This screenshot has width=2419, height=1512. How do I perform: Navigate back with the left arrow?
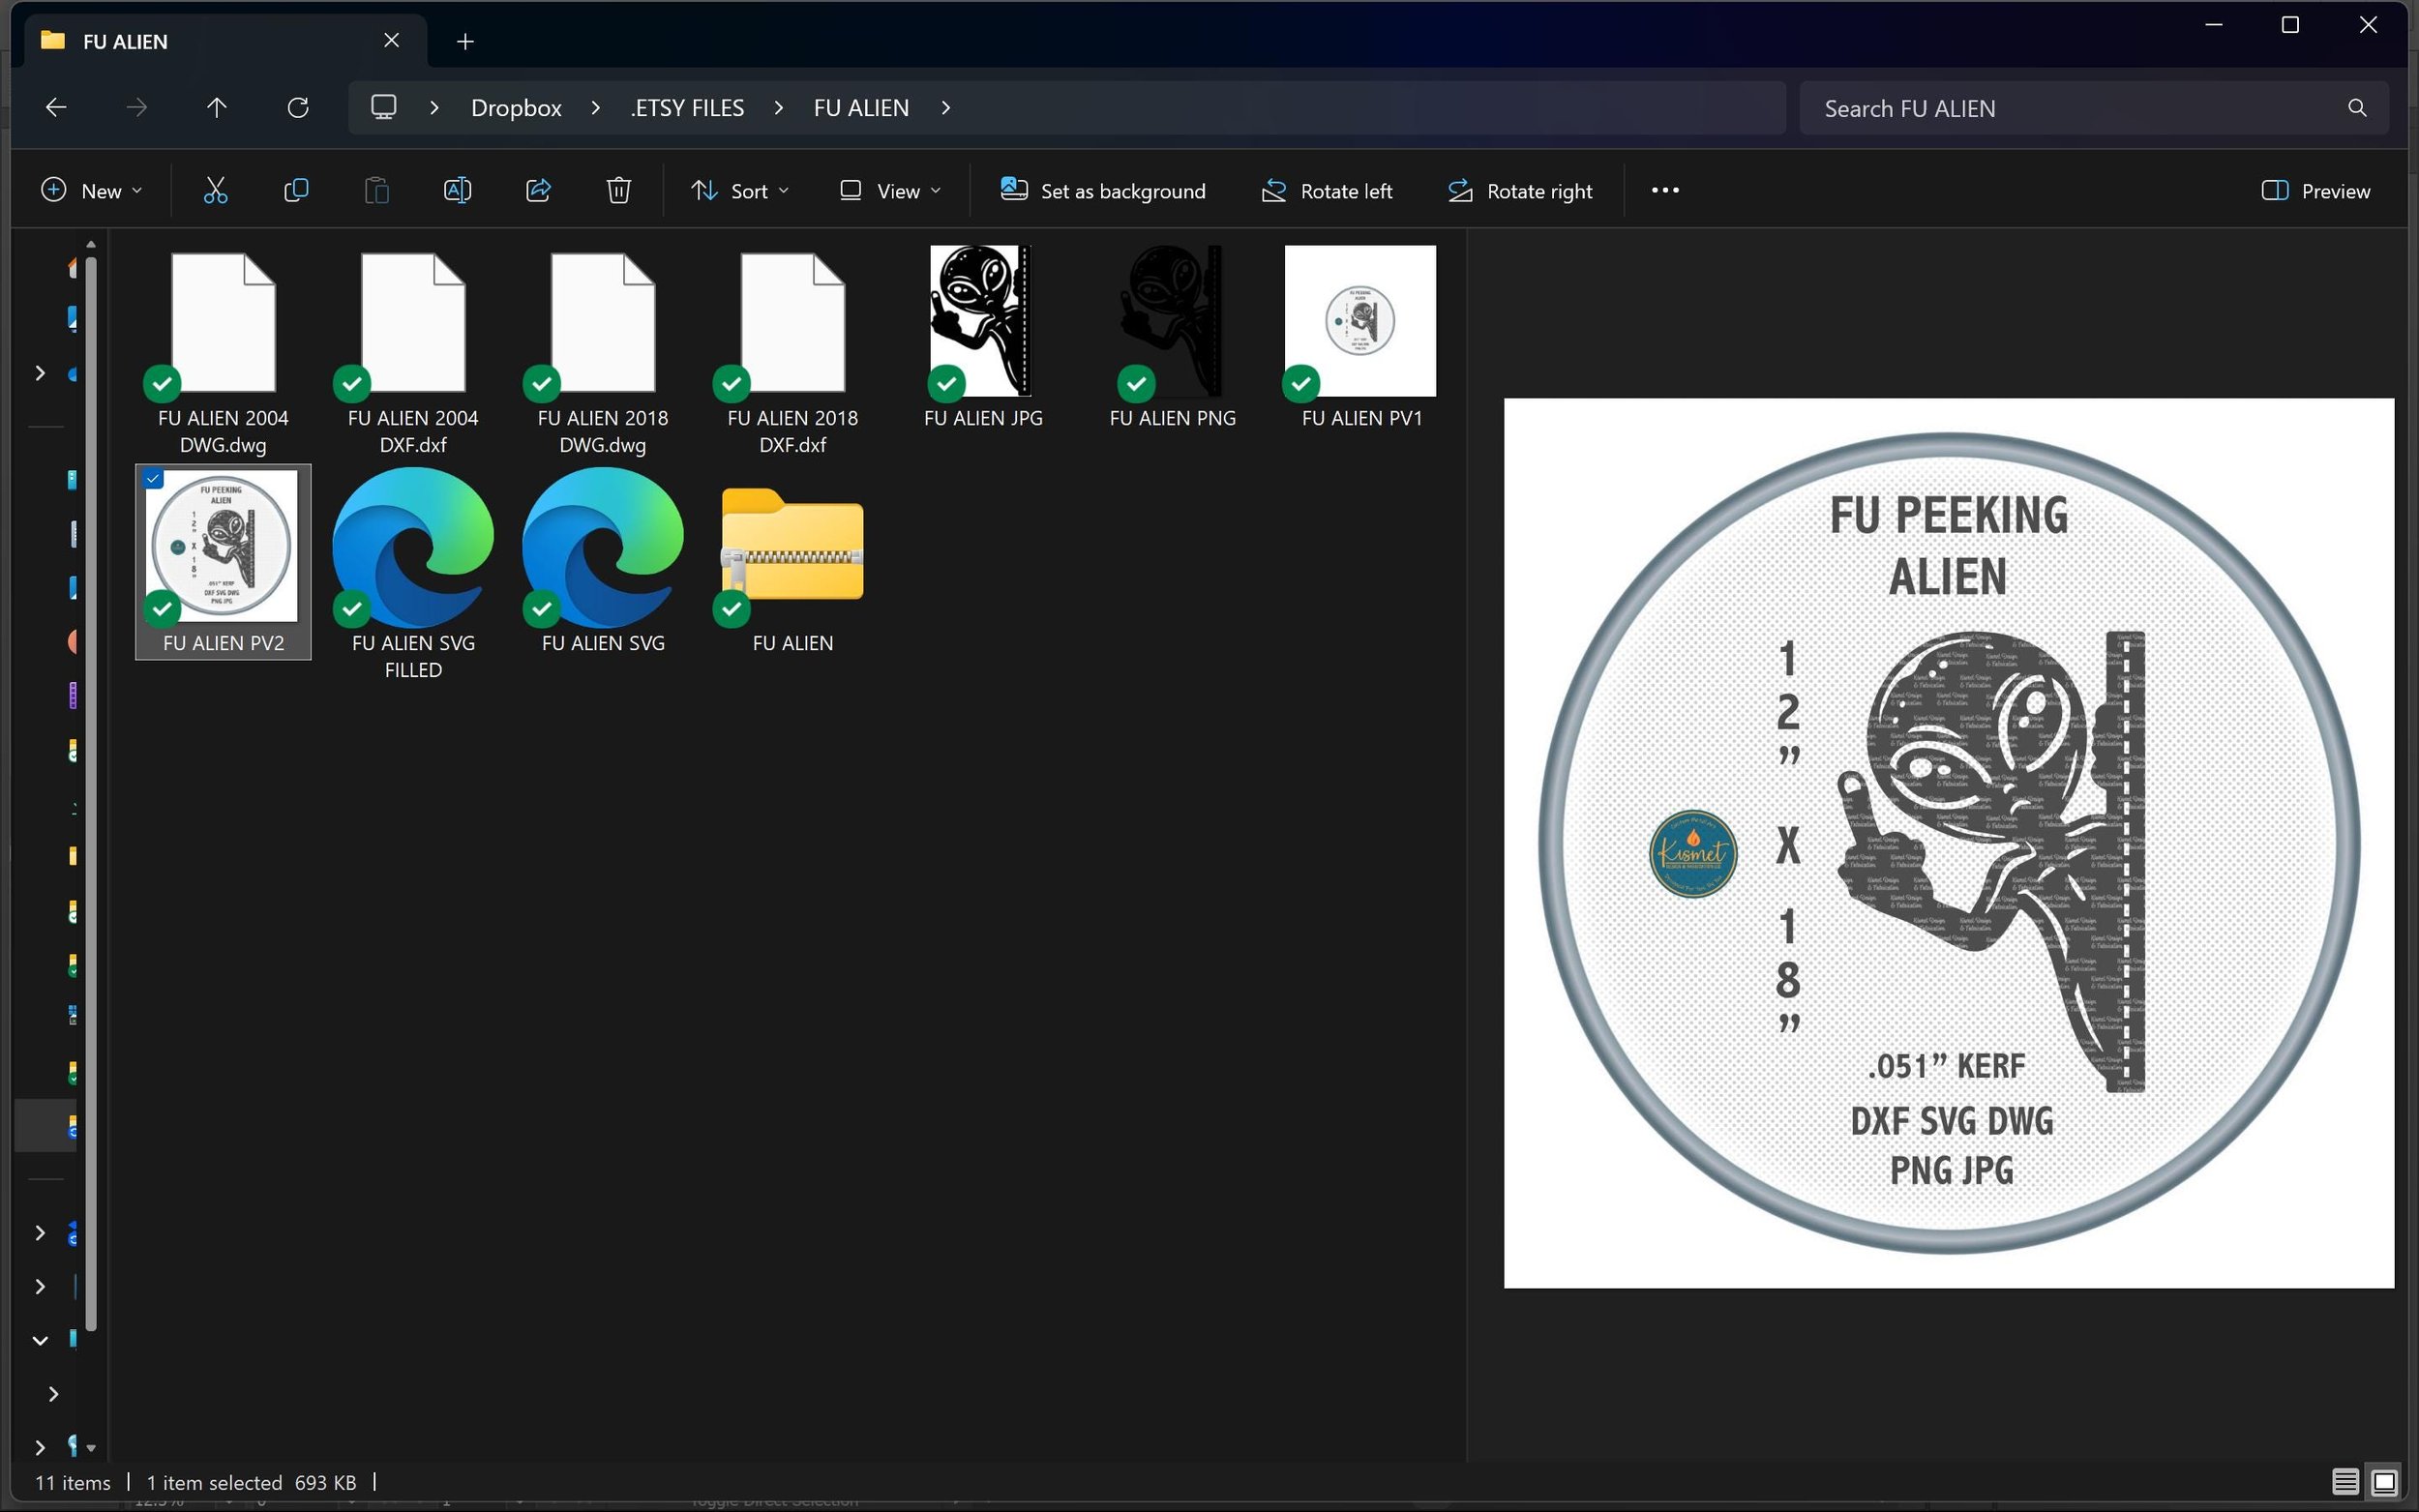coord(56,108)
